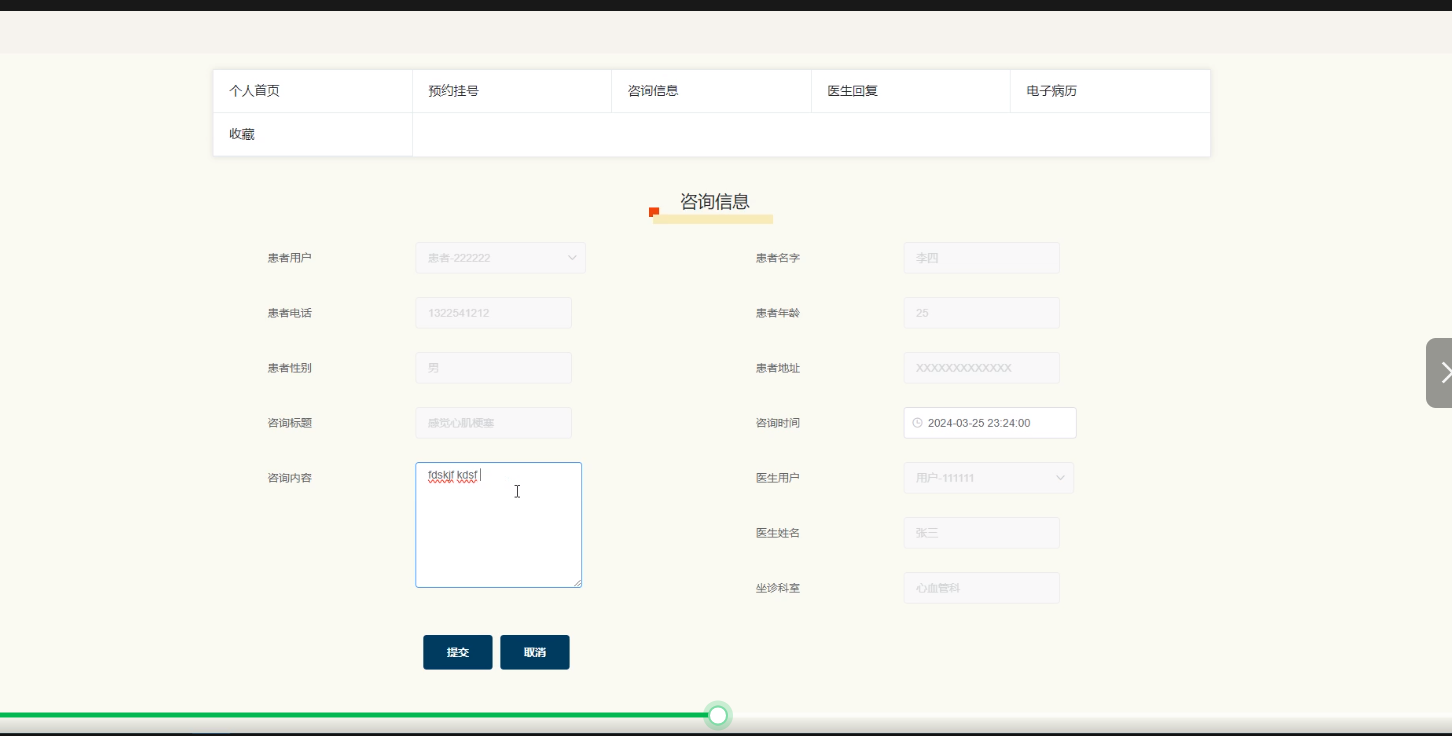Click the textarea resize grip corner
This screenshot has width=1452, height=736.
pyautogui.click(x=576, y=582)
